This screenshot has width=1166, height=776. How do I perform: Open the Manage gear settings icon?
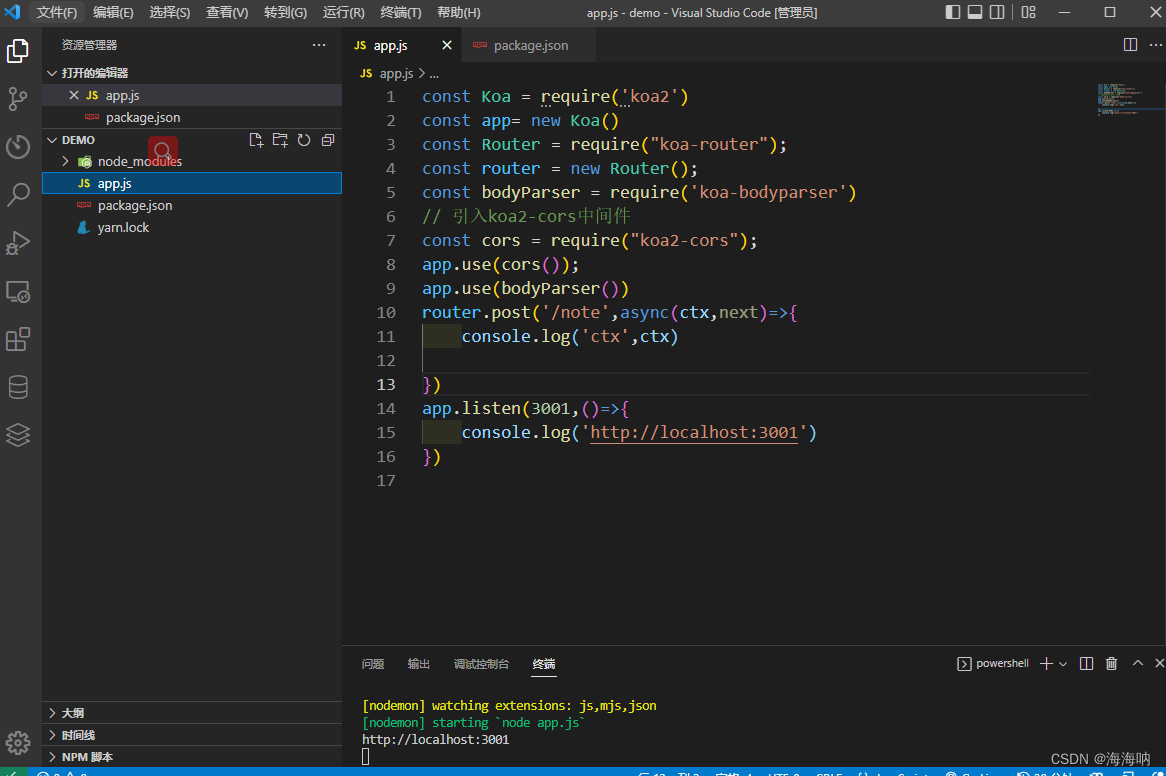tap(18, 742)
